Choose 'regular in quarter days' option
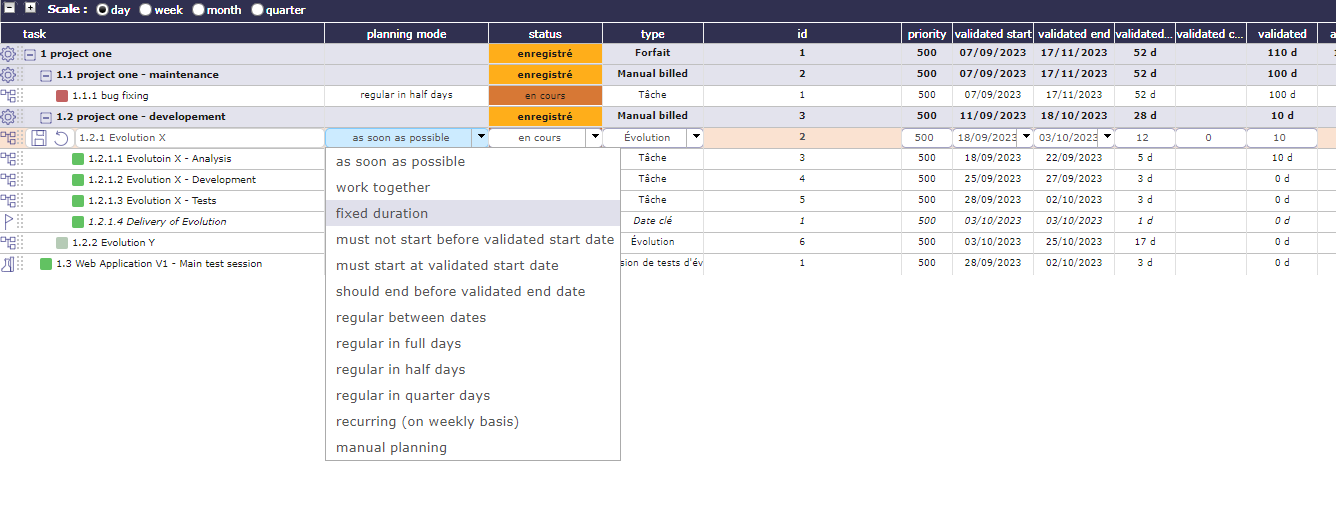Viewport: 1336px width, 506px height. (473, 395)
